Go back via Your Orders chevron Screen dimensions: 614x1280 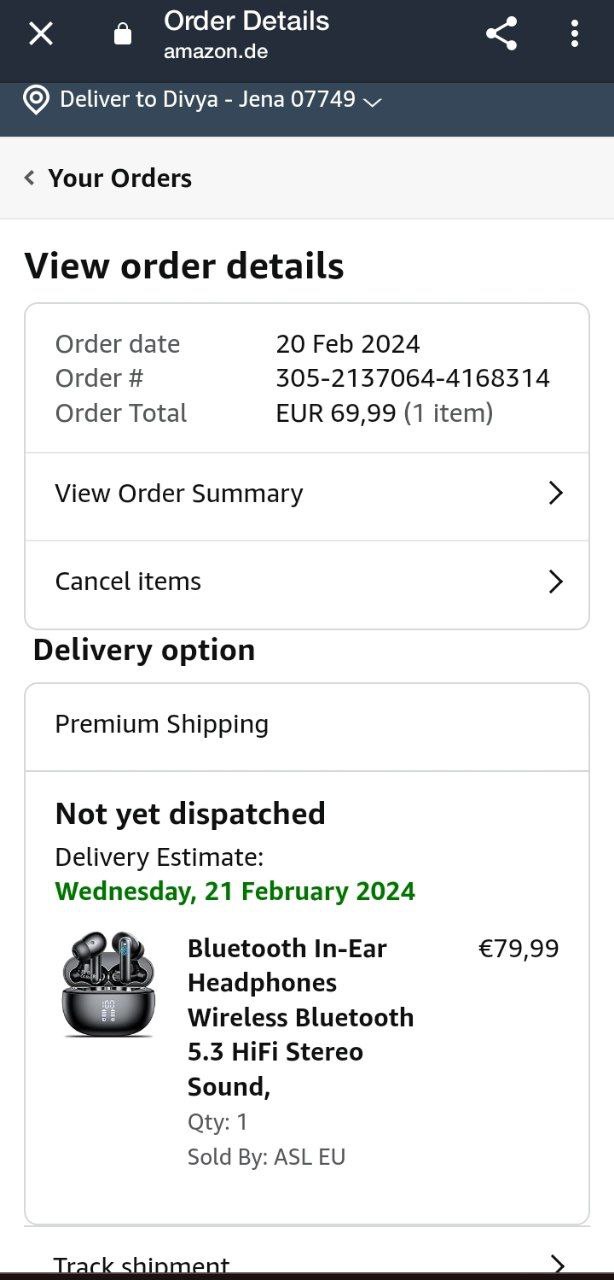[x=30, y=178]
